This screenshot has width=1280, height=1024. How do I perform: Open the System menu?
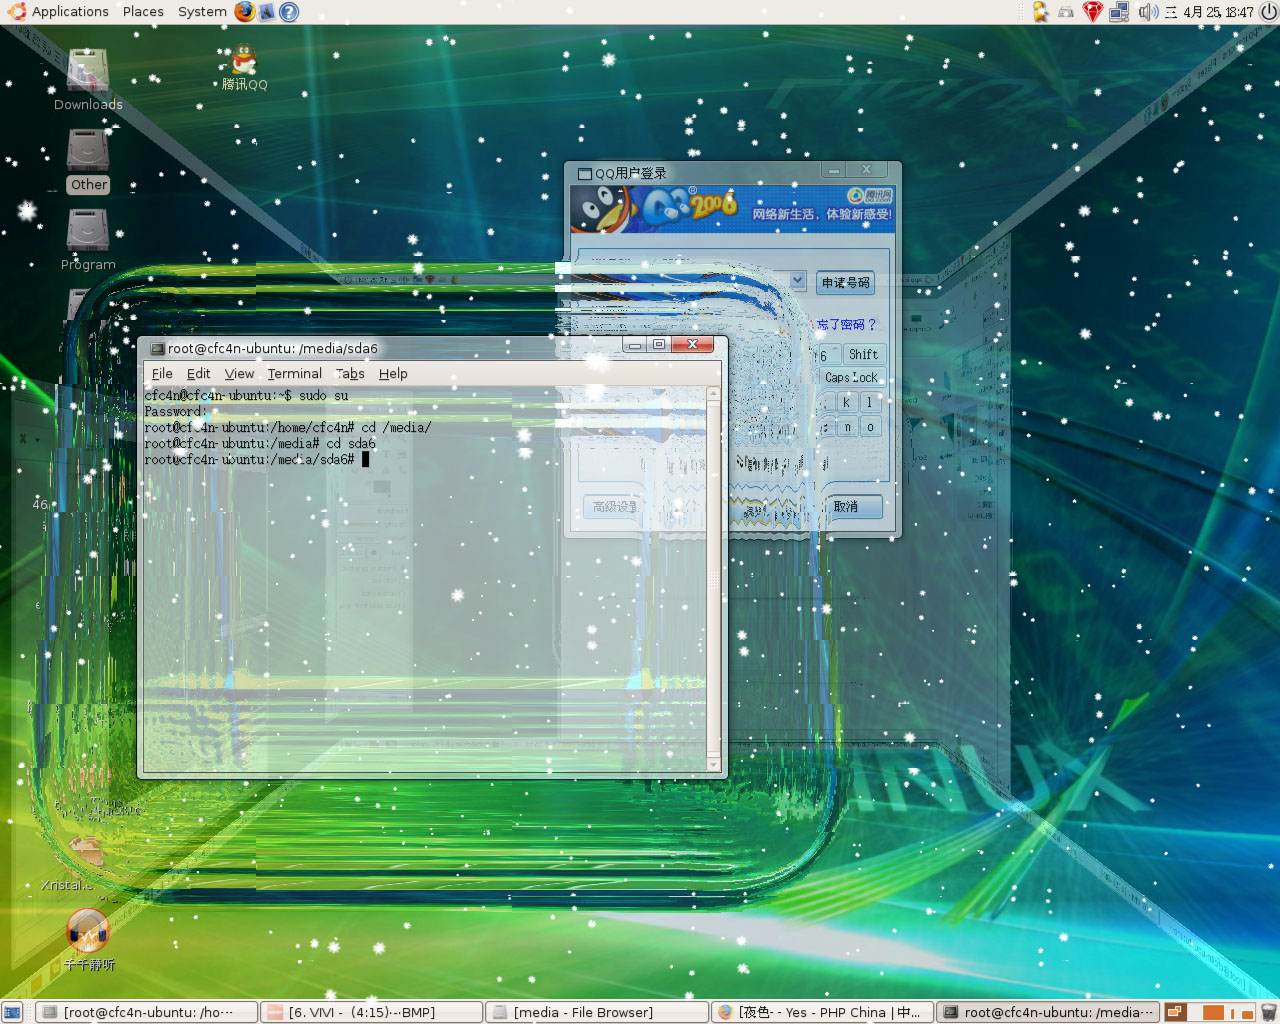pos(202,12)
